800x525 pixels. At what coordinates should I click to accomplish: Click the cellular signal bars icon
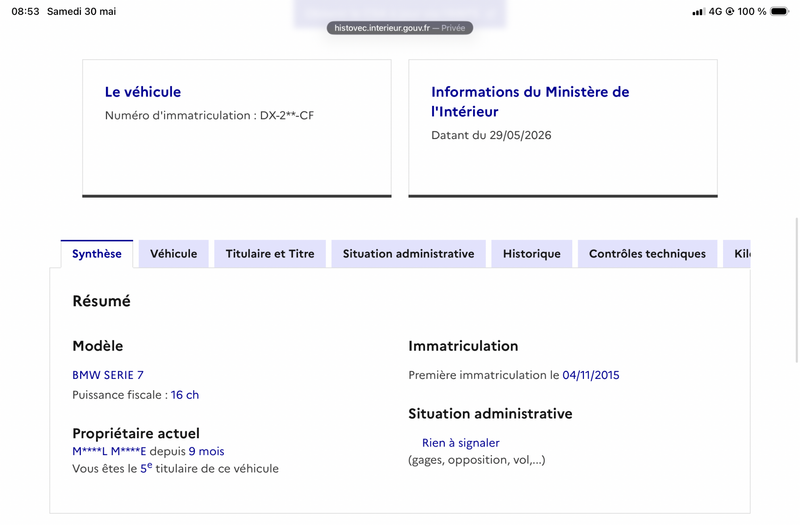[x=698, y=12]
